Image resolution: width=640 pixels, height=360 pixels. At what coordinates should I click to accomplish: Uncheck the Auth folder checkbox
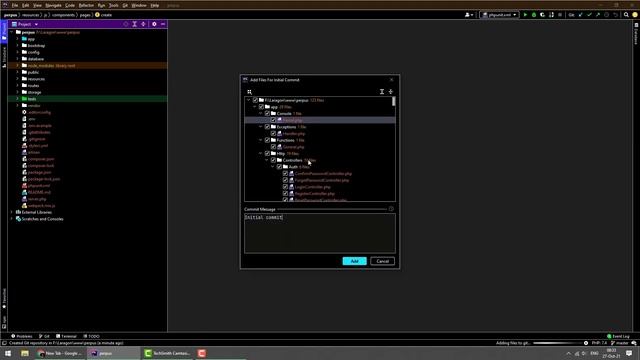(279, 167)
